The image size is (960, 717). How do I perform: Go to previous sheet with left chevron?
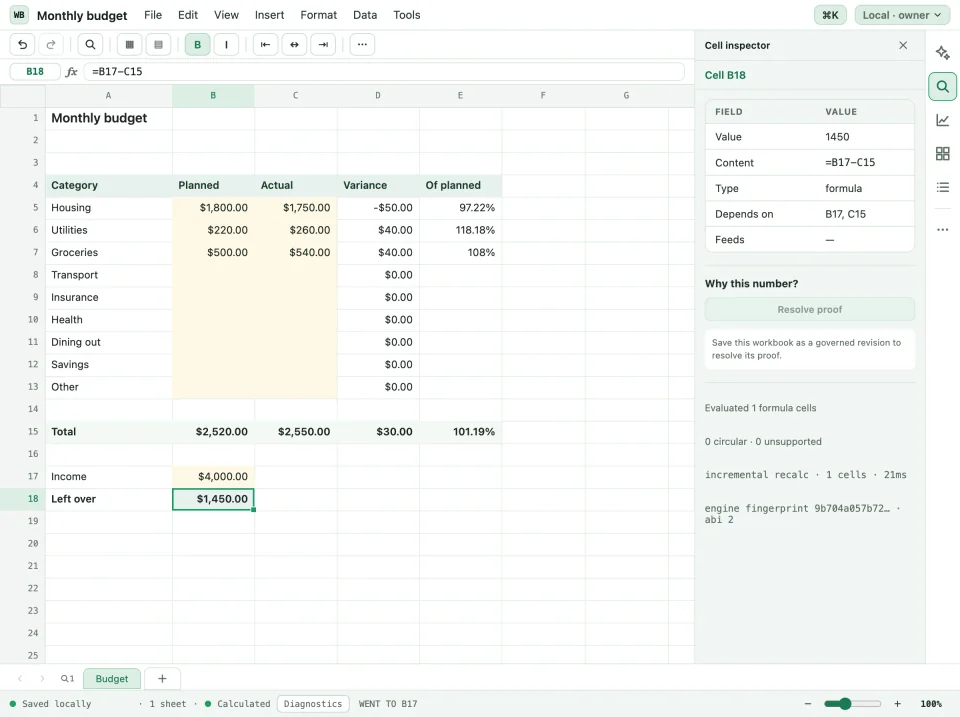(20, 678)
